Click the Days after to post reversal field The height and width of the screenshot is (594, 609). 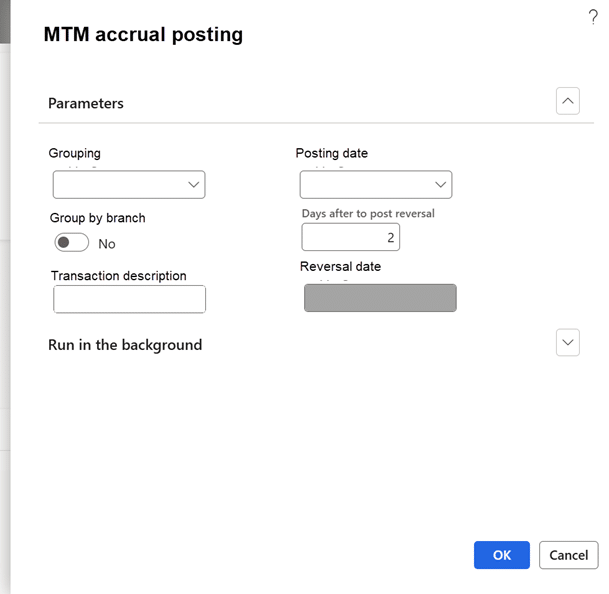coord(350,237)
